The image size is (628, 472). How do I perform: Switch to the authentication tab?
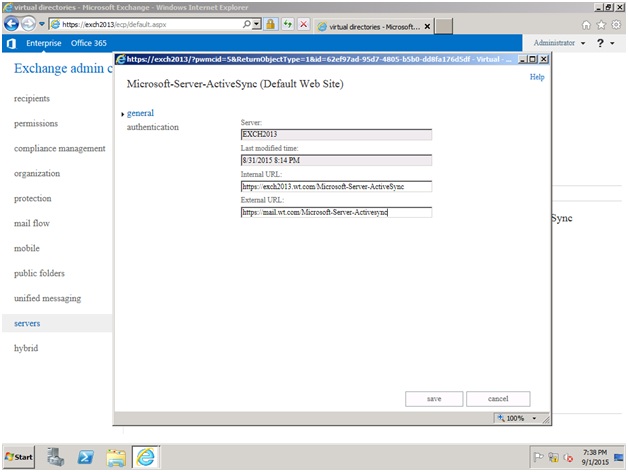(x=153, y=127)
